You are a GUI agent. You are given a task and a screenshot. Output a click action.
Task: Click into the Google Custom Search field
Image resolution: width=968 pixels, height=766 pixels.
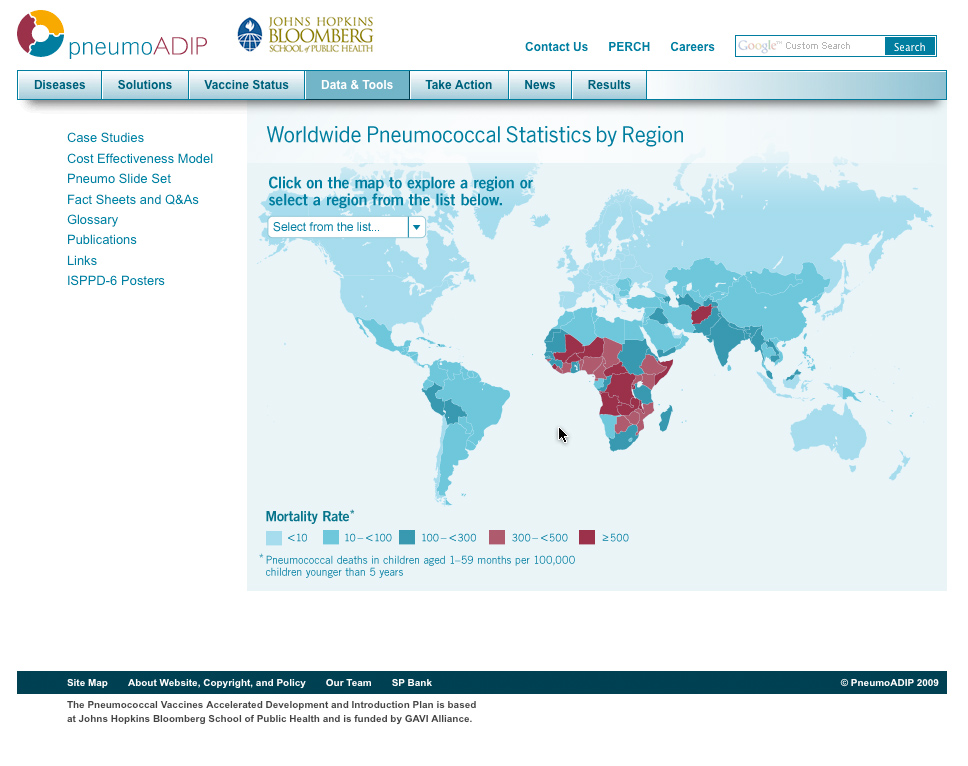[810, 46]
